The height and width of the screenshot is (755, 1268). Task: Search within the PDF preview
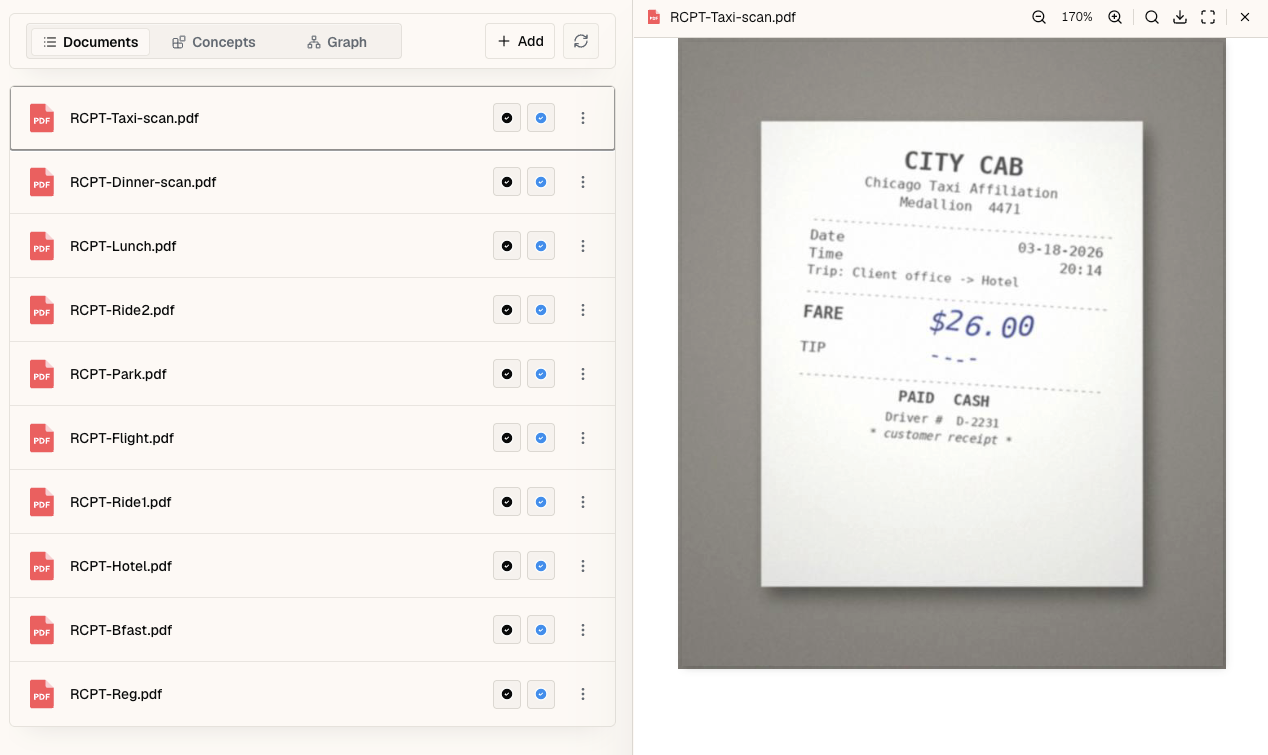[x=1152, y=17]
